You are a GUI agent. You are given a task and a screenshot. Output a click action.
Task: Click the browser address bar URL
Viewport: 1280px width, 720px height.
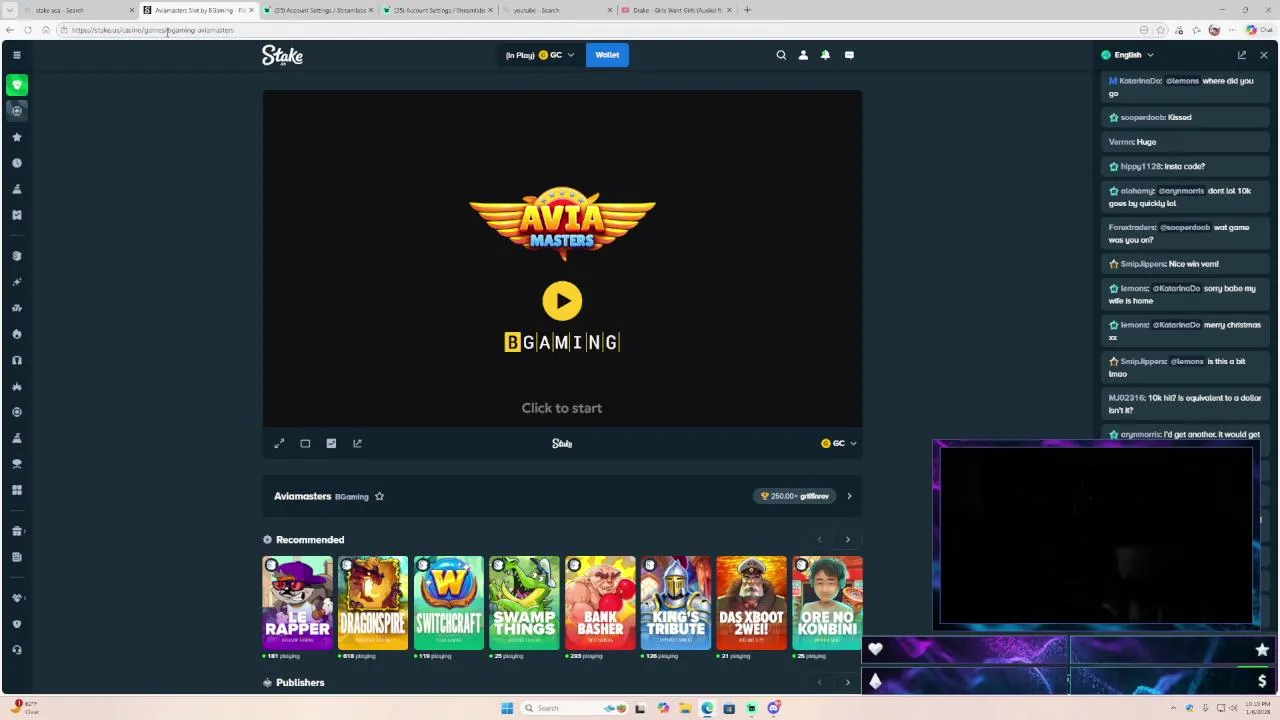point(152,30)
